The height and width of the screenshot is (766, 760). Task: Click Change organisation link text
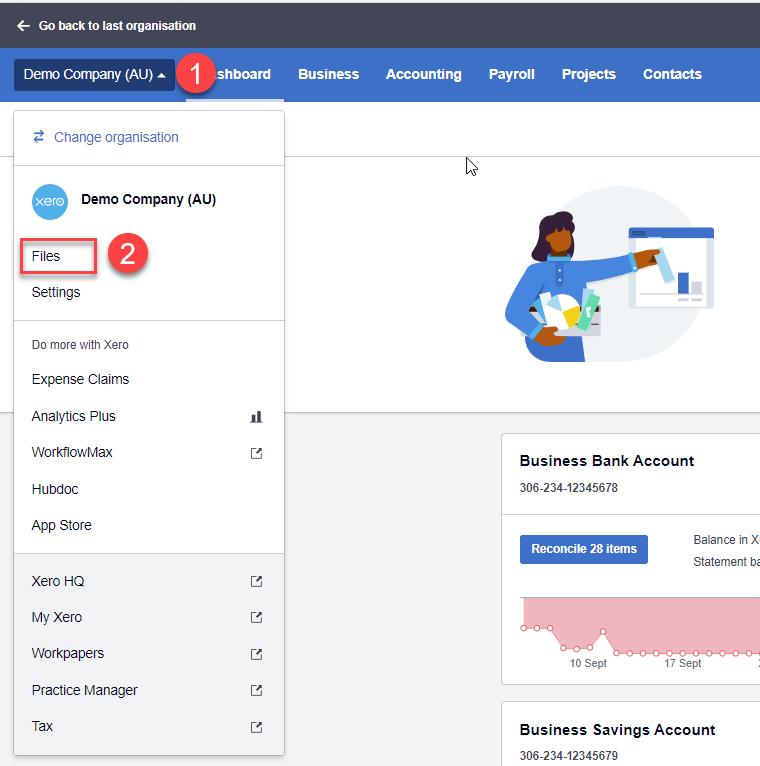click(116, 137)
